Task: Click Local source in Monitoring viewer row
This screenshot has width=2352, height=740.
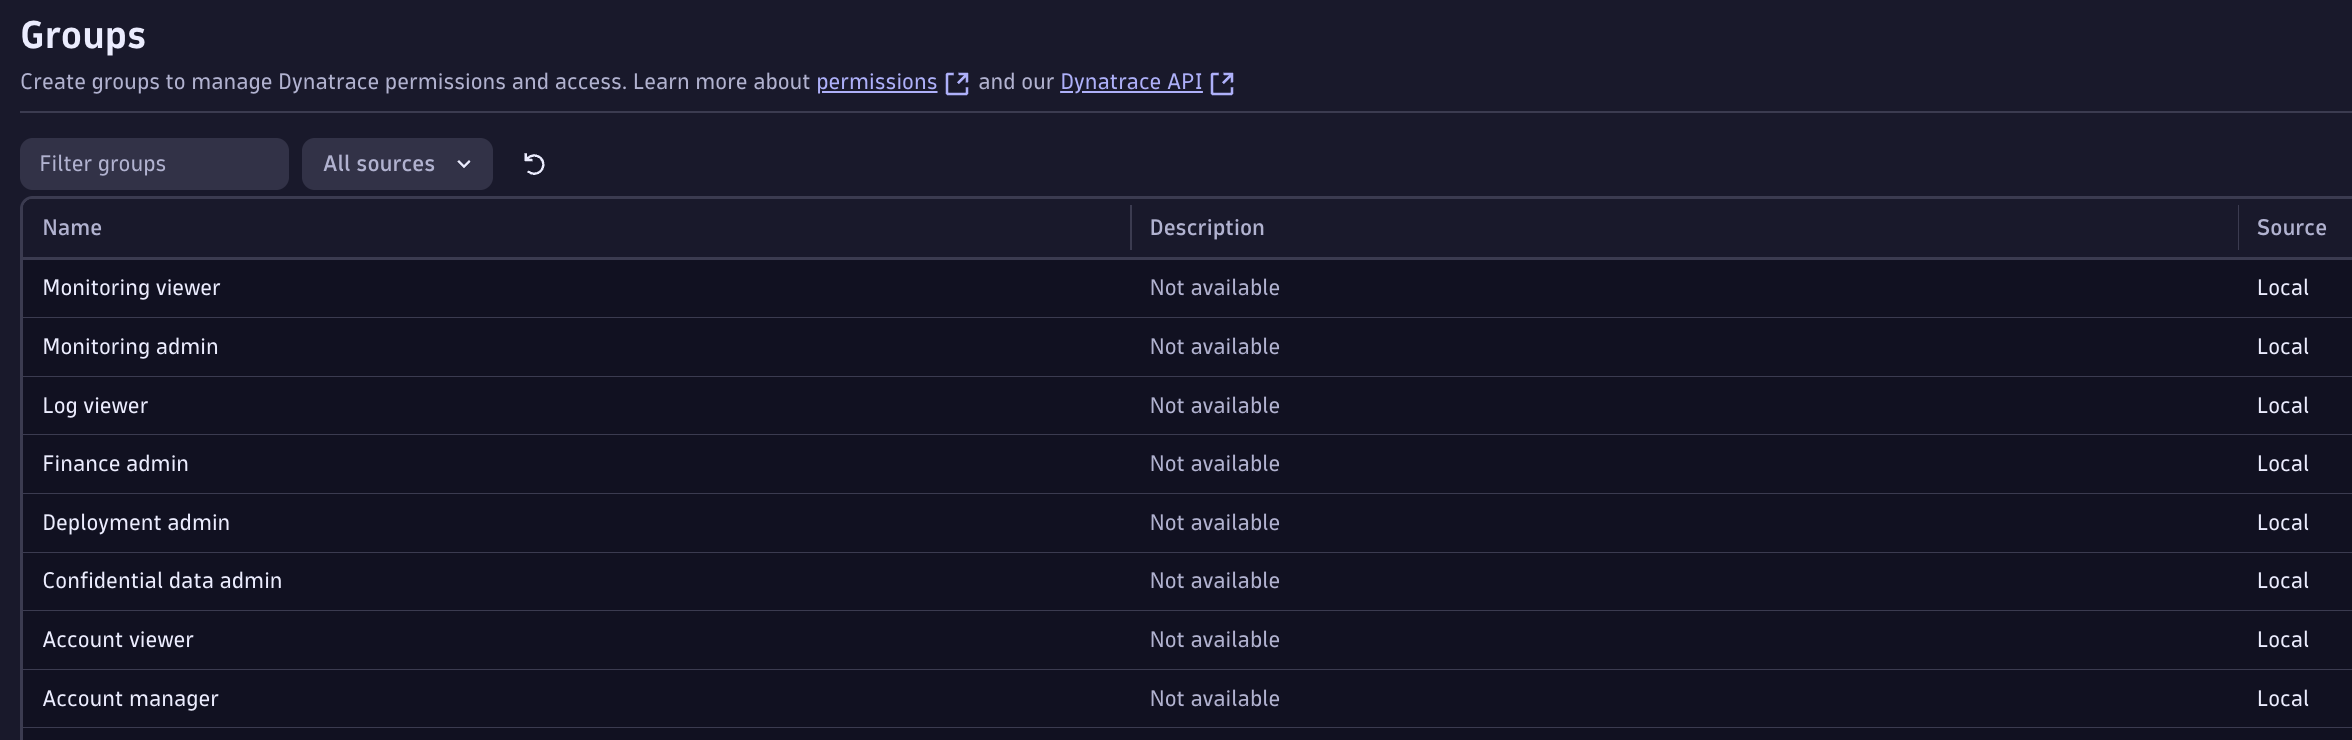Action: click(x=2282, y=288)
